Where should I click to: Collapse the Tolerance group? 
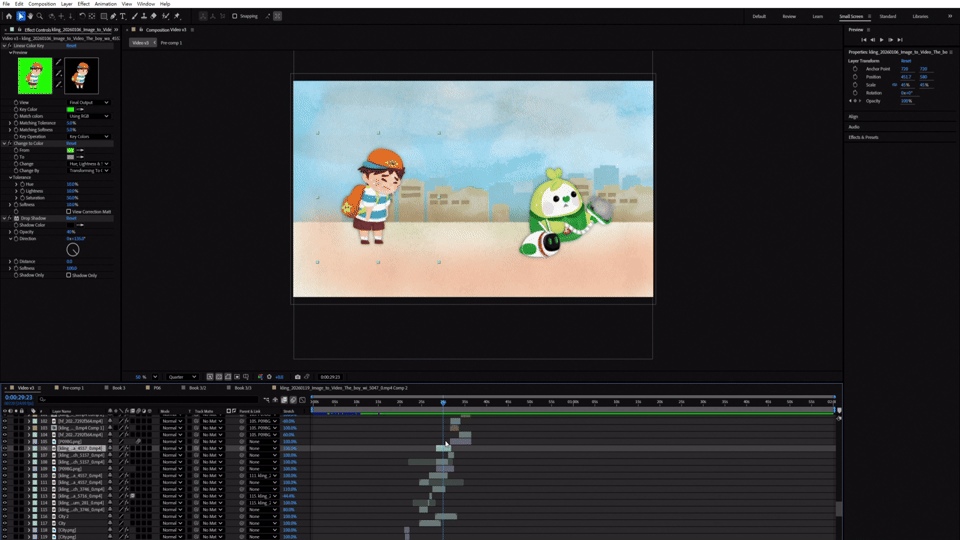click(10, 178)
